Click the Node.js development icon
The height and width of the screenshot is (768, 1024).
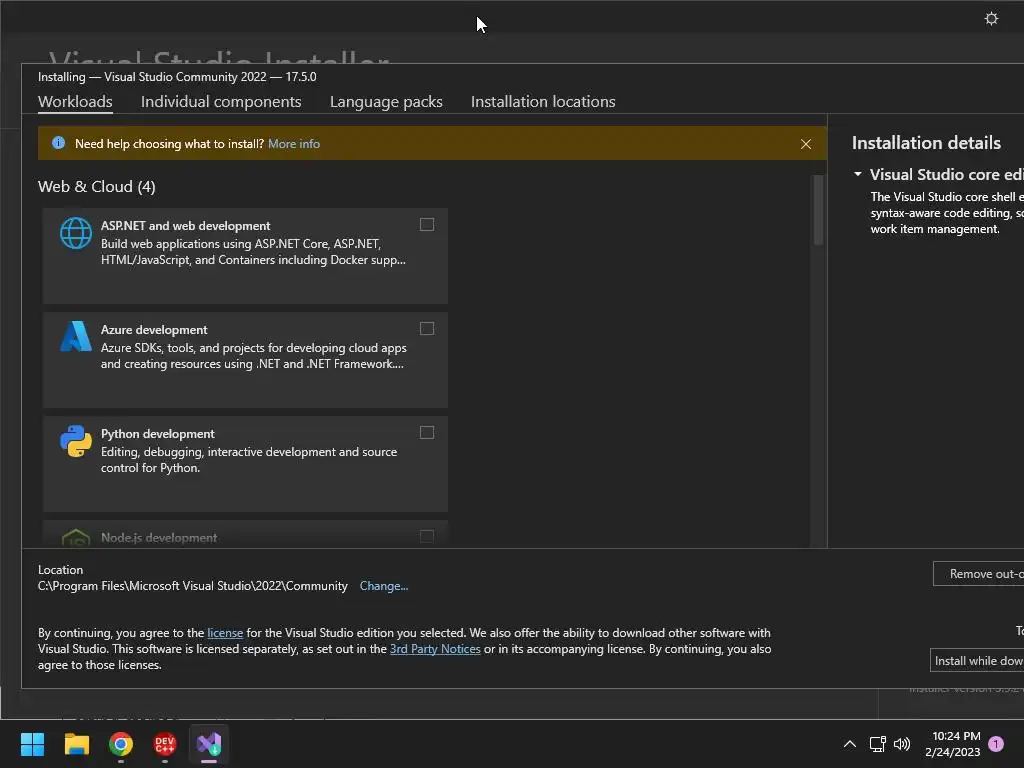click(x=76, y=537)
